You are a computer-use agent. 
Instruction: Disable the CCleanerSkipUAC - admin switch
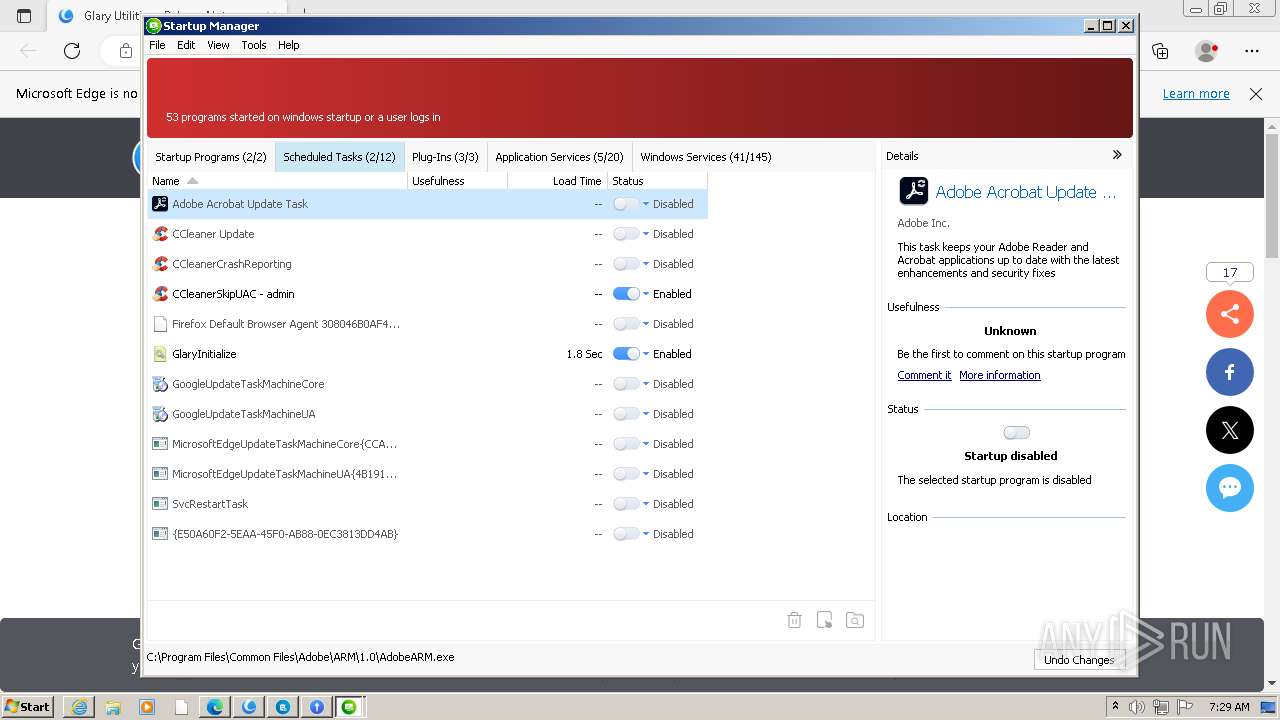coord(626,294)
